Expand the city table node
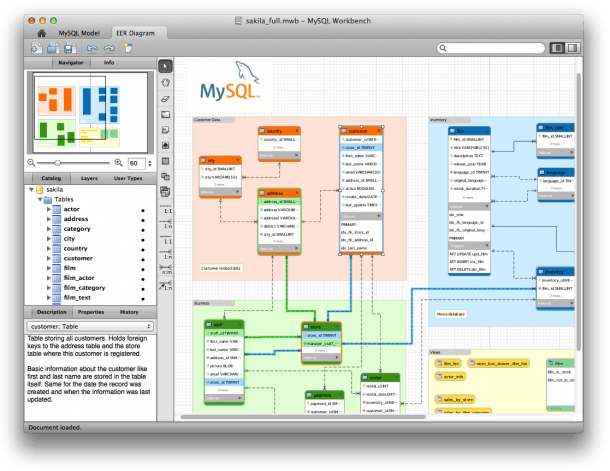The width and height of the screenshot is (610, 471). (x=49, y=239)
